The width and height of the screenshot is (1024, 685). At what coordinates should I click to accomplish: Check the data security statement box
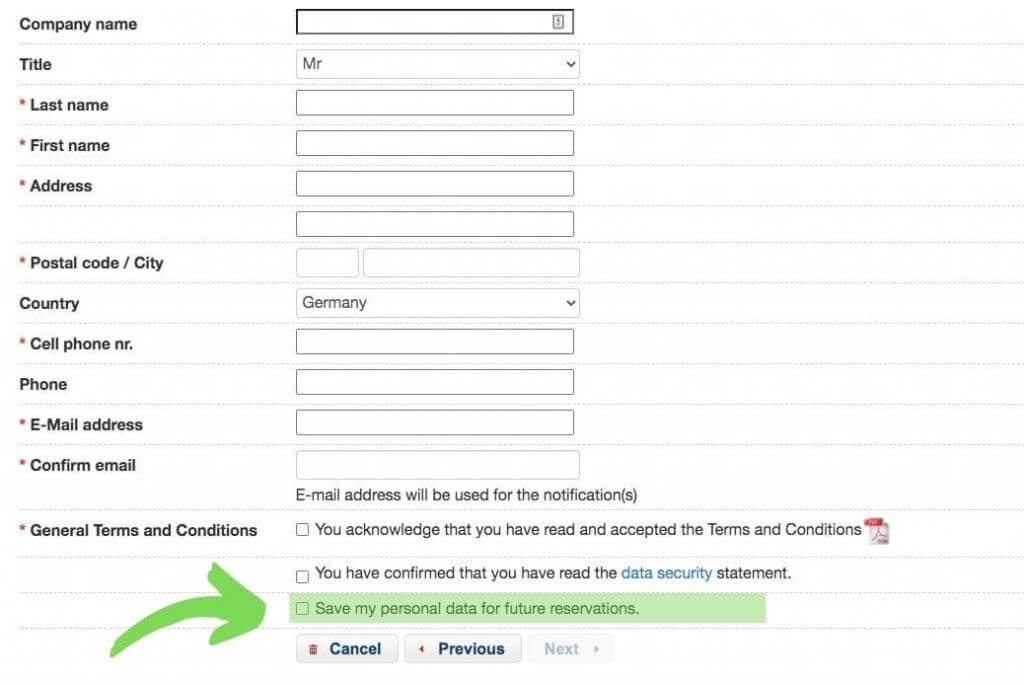(x=302, y=577)
